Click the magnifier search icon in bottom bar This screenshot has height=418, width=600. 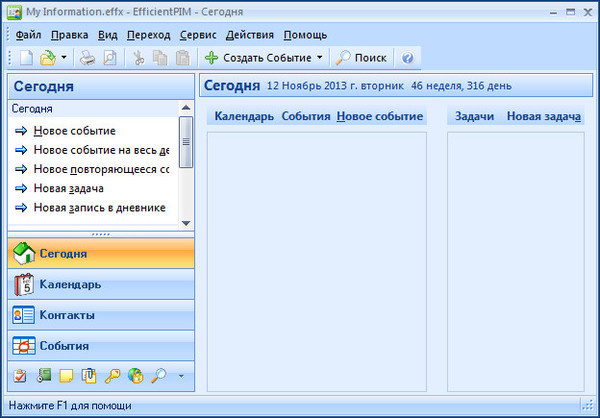157,376
